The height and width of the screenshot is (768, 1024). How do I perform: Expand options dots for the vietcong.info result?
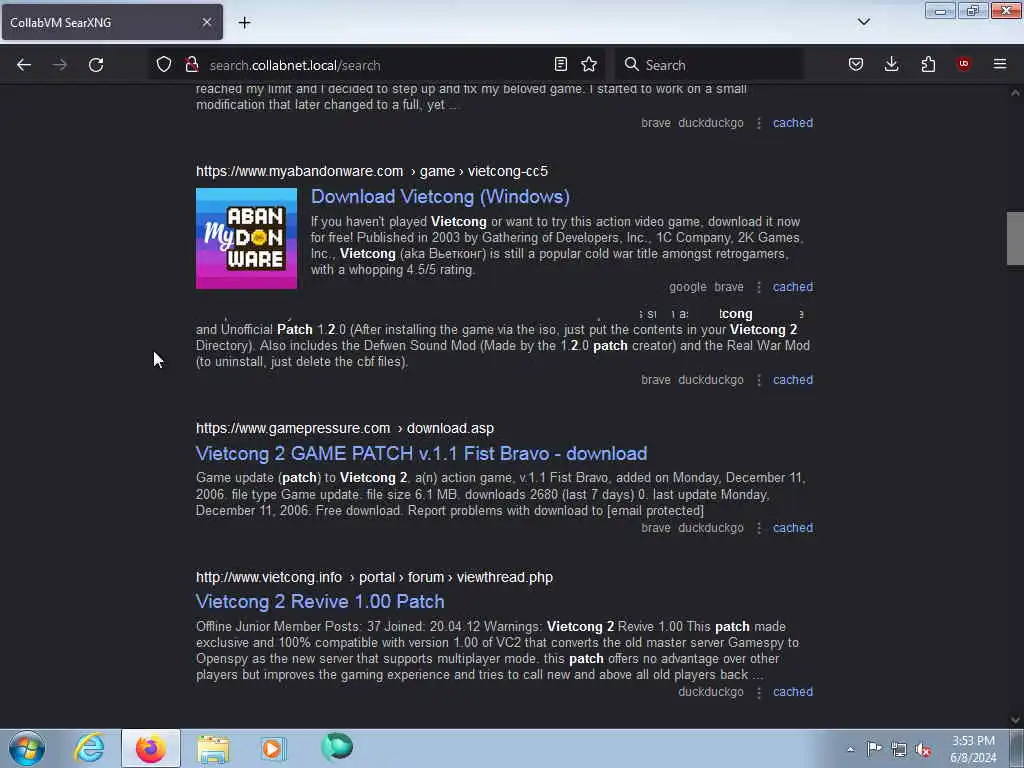[x=758, y=692]
